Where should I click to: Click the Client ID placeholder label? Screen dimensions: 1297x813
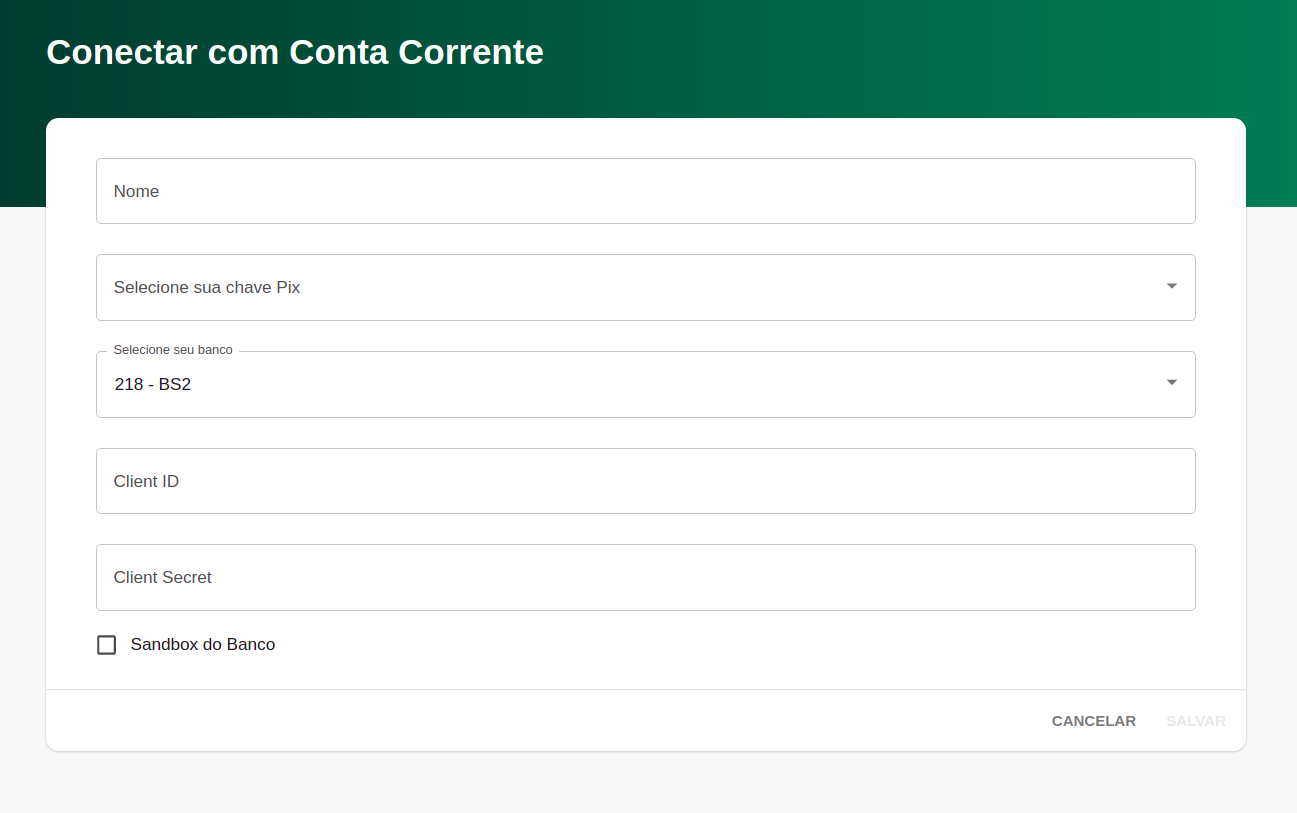146,481
